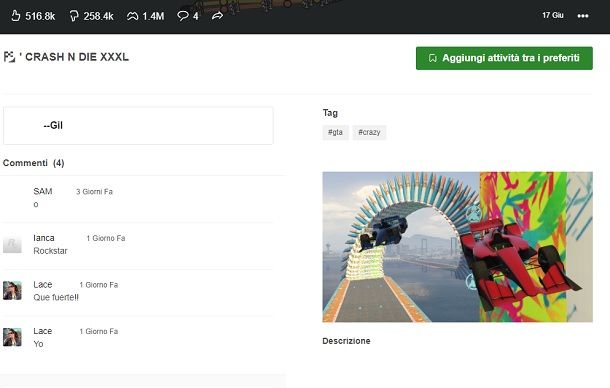
Task: Click the '17 Giu' date
Action: click(x=553, y=15)
